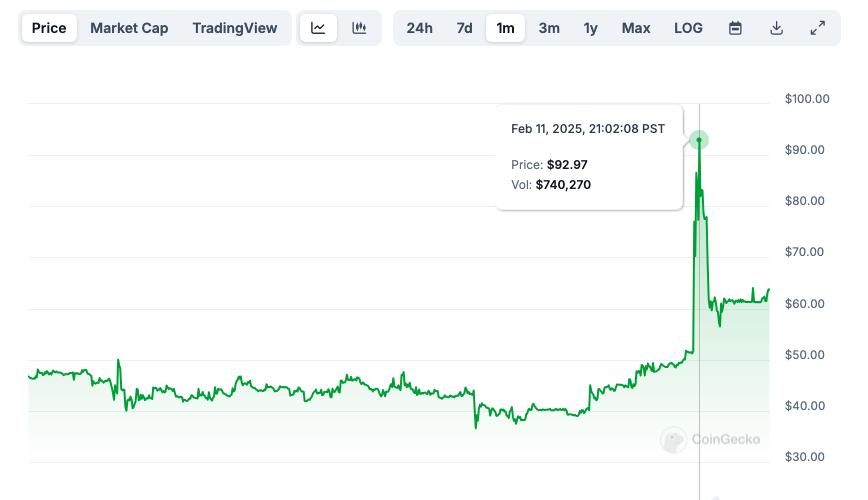Switch to the Market Cap tab
This screenshot has width=868, height=500.
129,28
